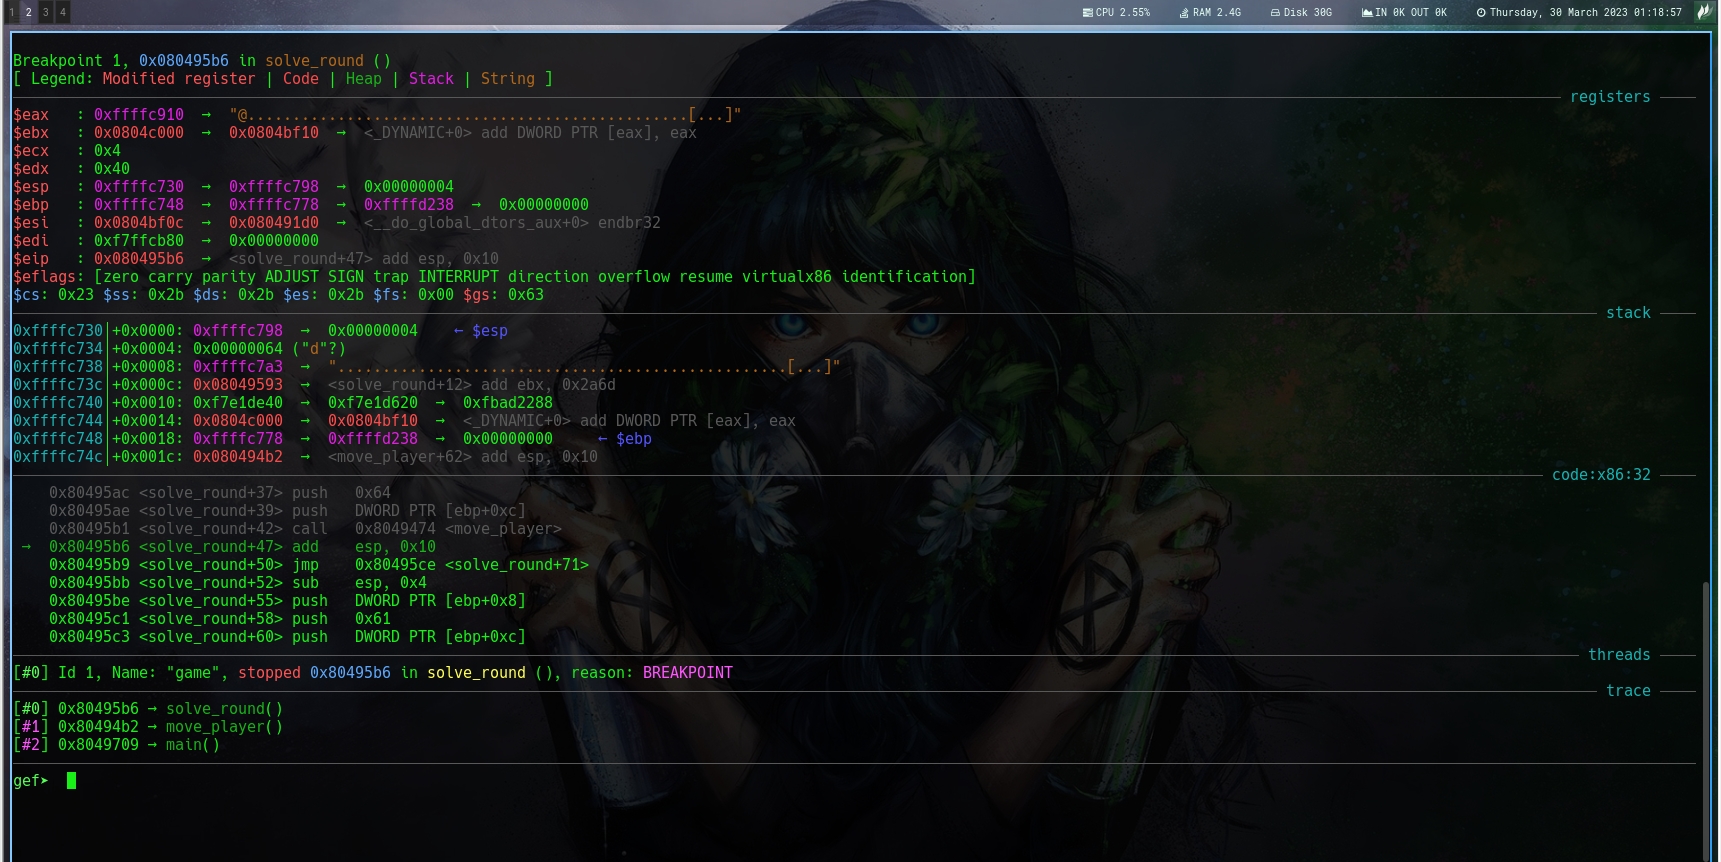Click the "registers" section title
This screenshot has height=862, width=1721.
1610,96
